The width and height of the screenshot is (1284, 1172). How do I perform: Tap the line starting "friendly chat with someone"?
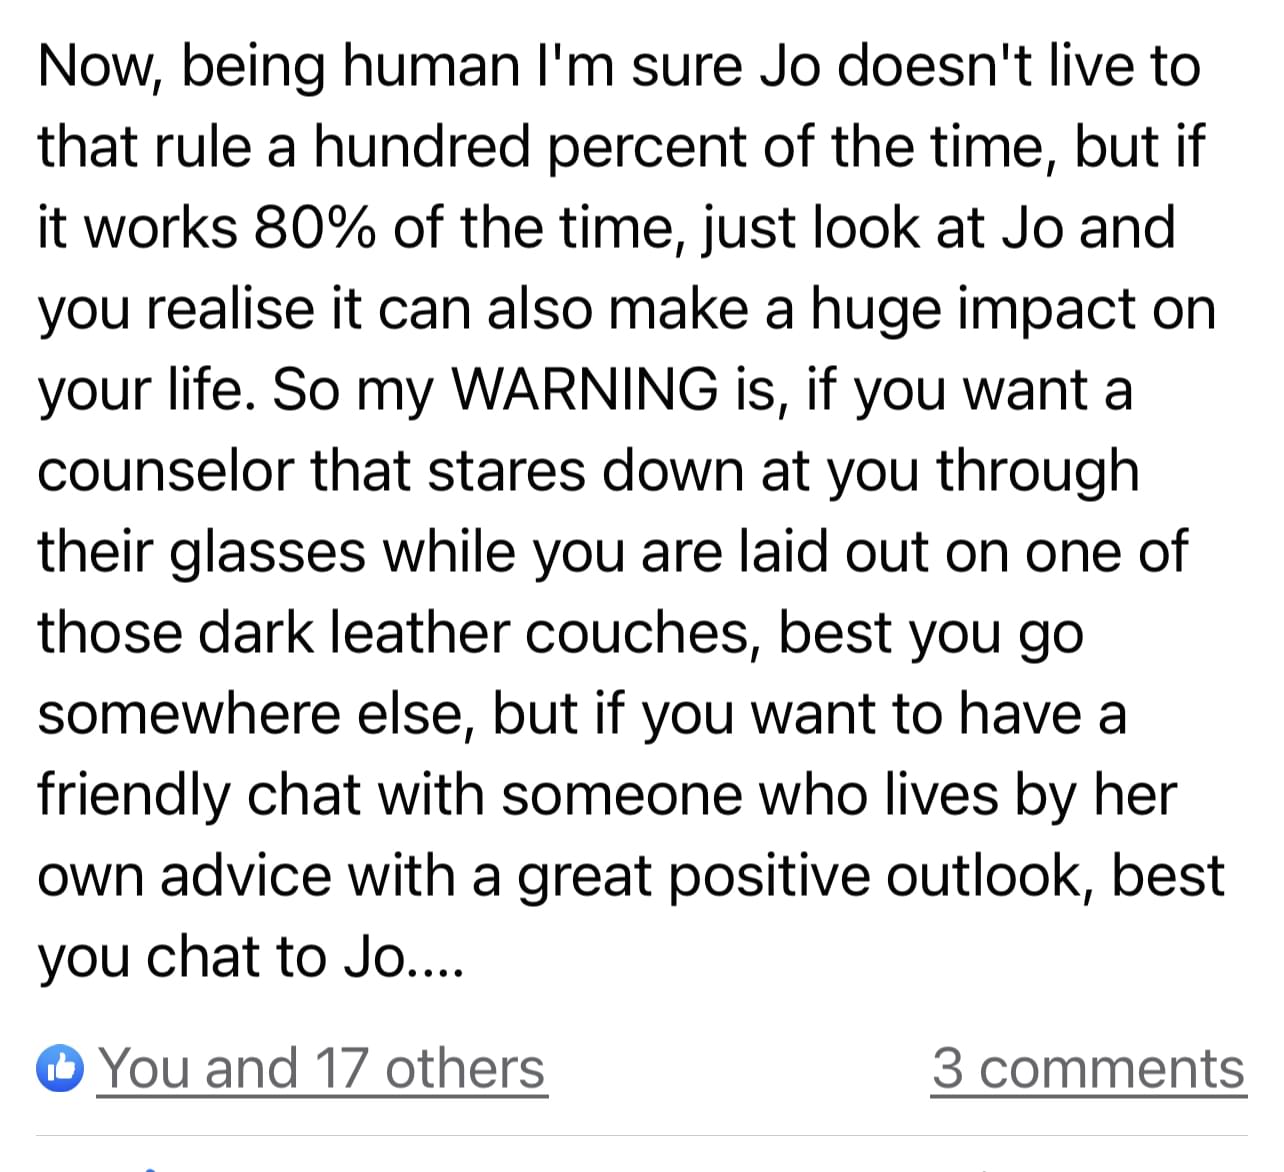(607, 795)
